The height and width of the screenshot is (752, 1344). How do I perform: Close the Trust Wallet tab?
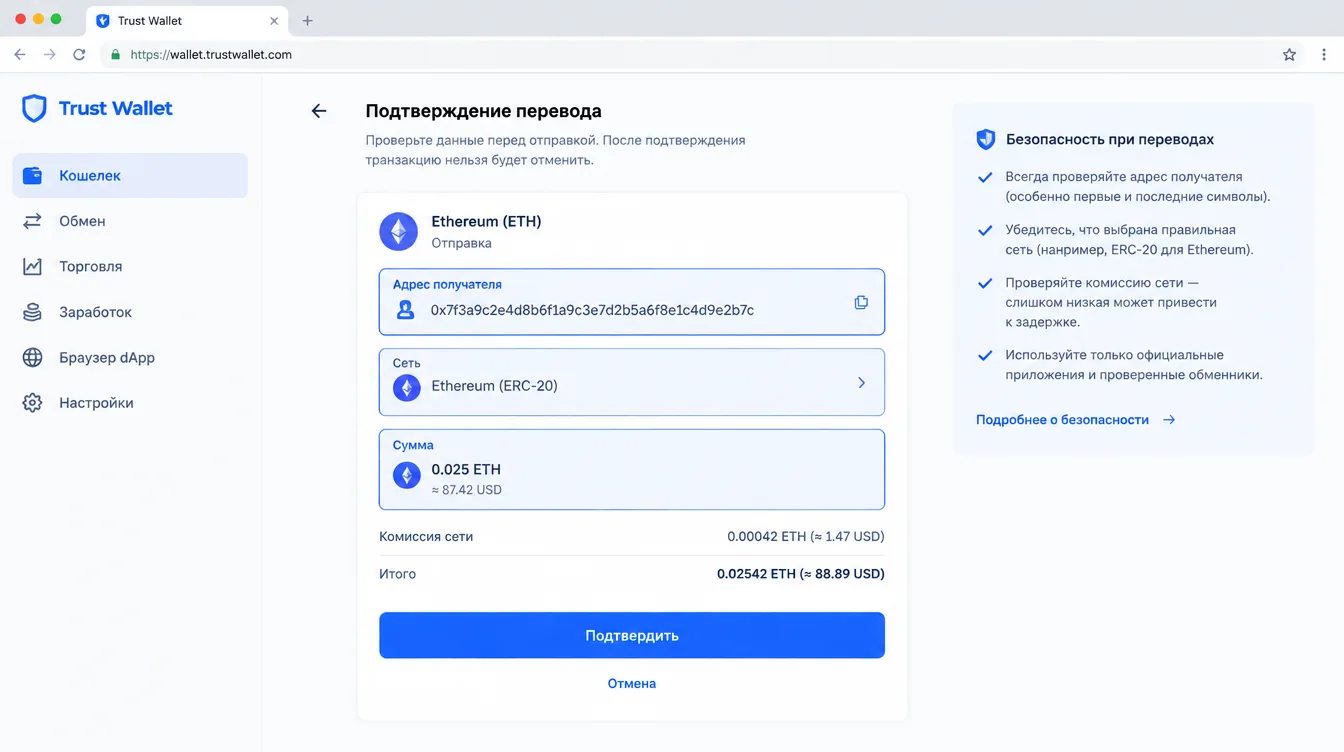[275, 21]
